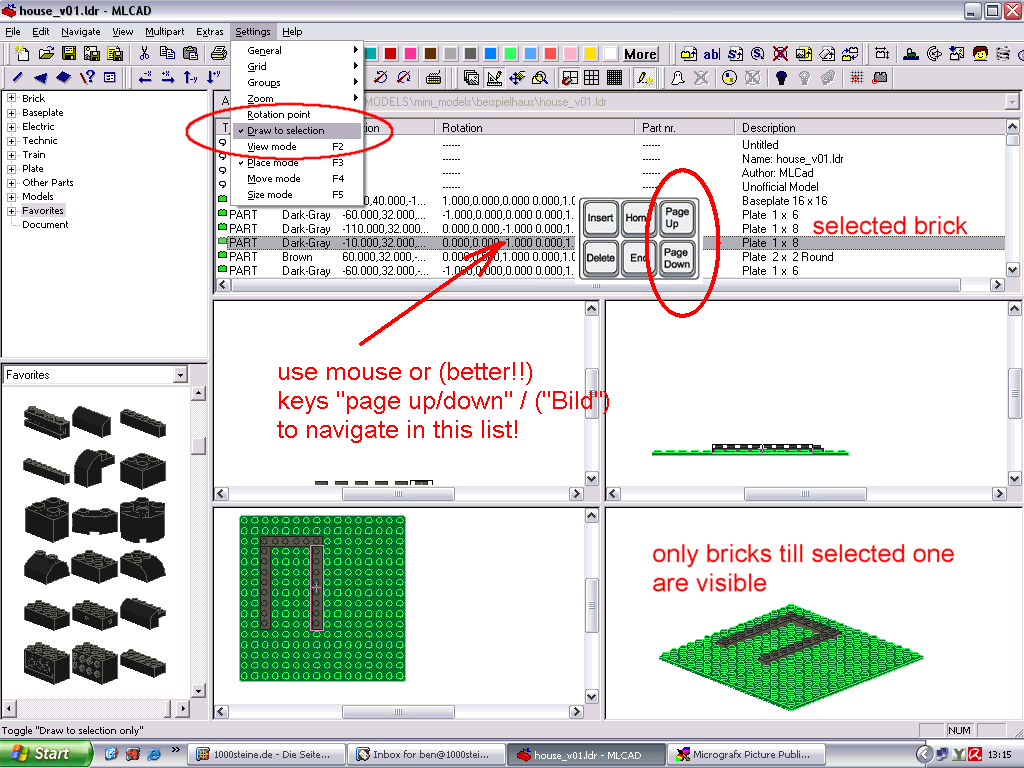This screenshot has height=768, width=1024.
Task: Click the minifig generator head icon
Action: tap(980, 54)
